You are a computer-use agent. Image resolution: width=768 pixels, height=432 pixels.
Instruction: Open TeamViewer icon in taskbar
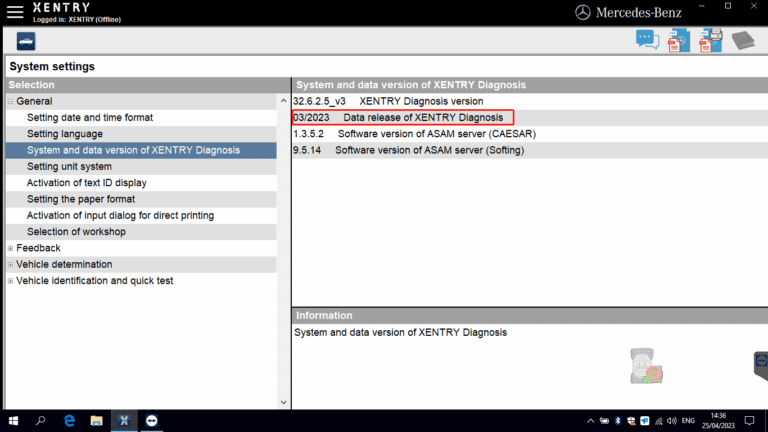click(x=151, y=421)
